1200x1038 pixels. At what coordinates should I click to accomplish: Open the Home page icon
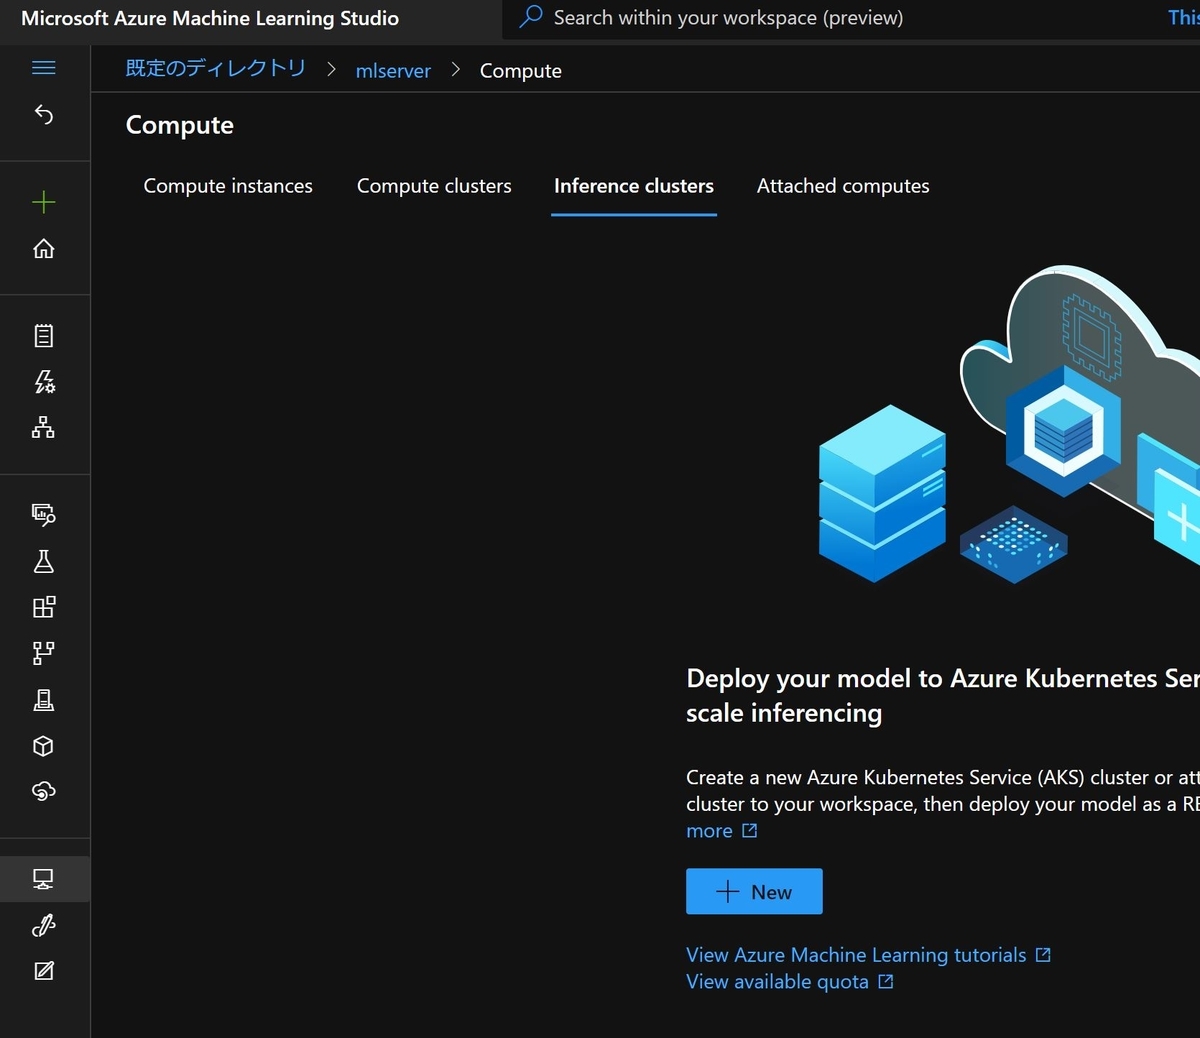coord(44,248)
